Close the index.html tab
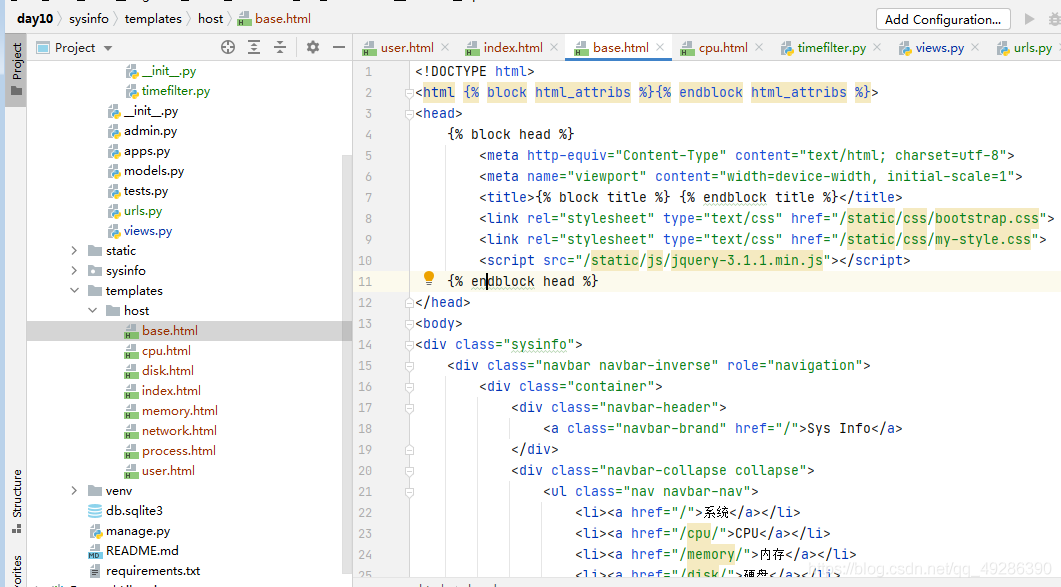Viewport: 1061px width, 587px height. click(x=554, y=47)
